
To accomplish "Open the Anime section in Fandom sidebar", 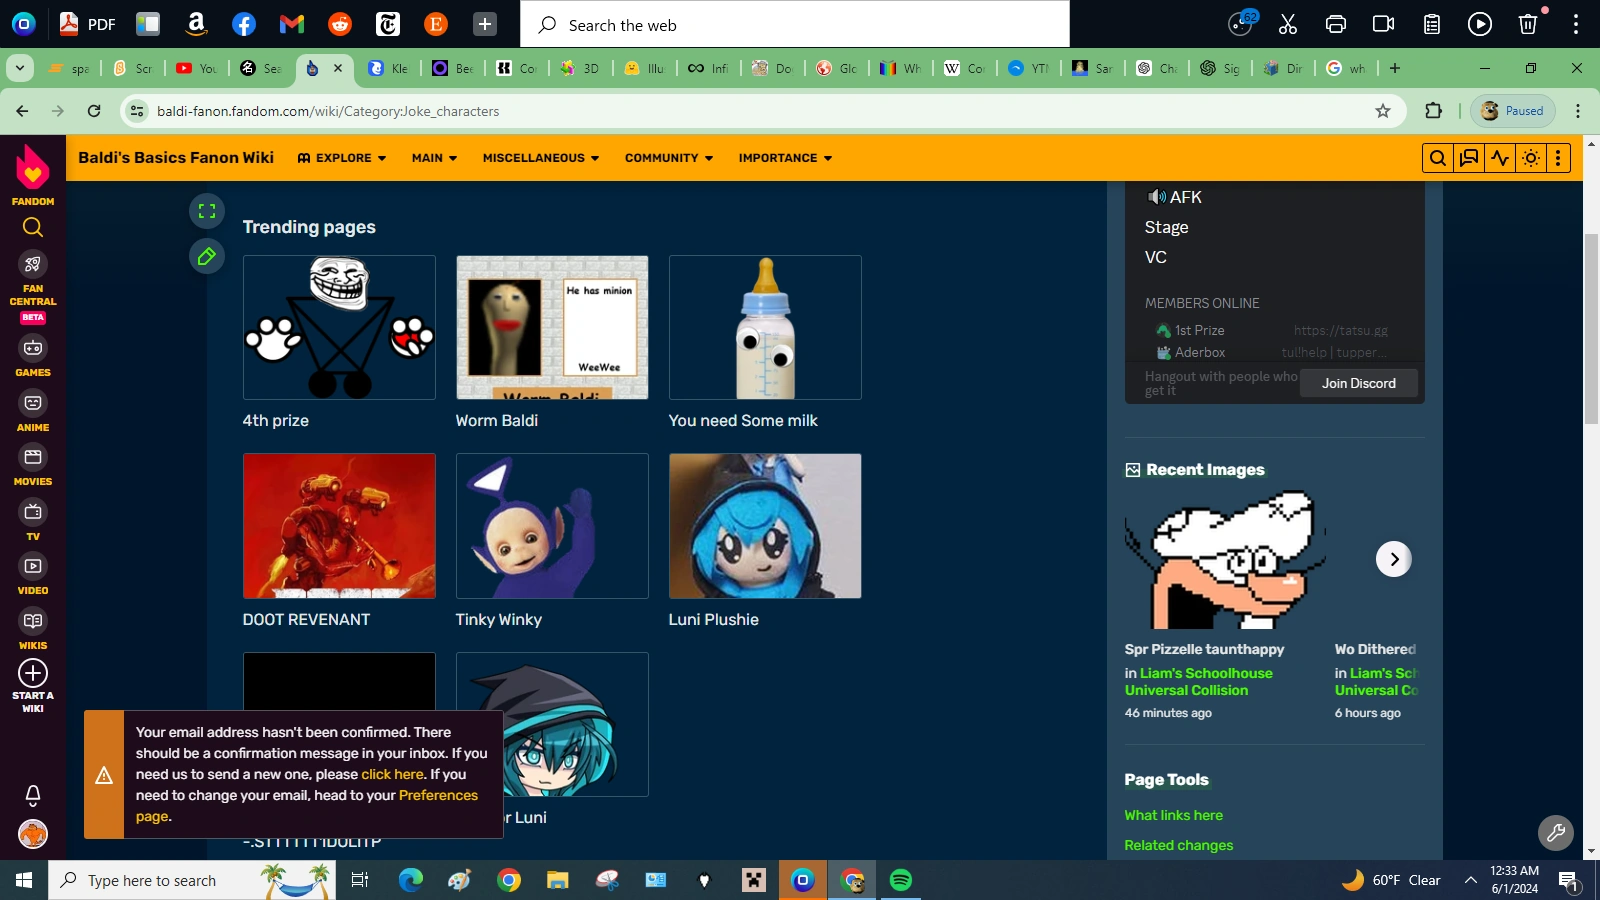I will (33, 411).
